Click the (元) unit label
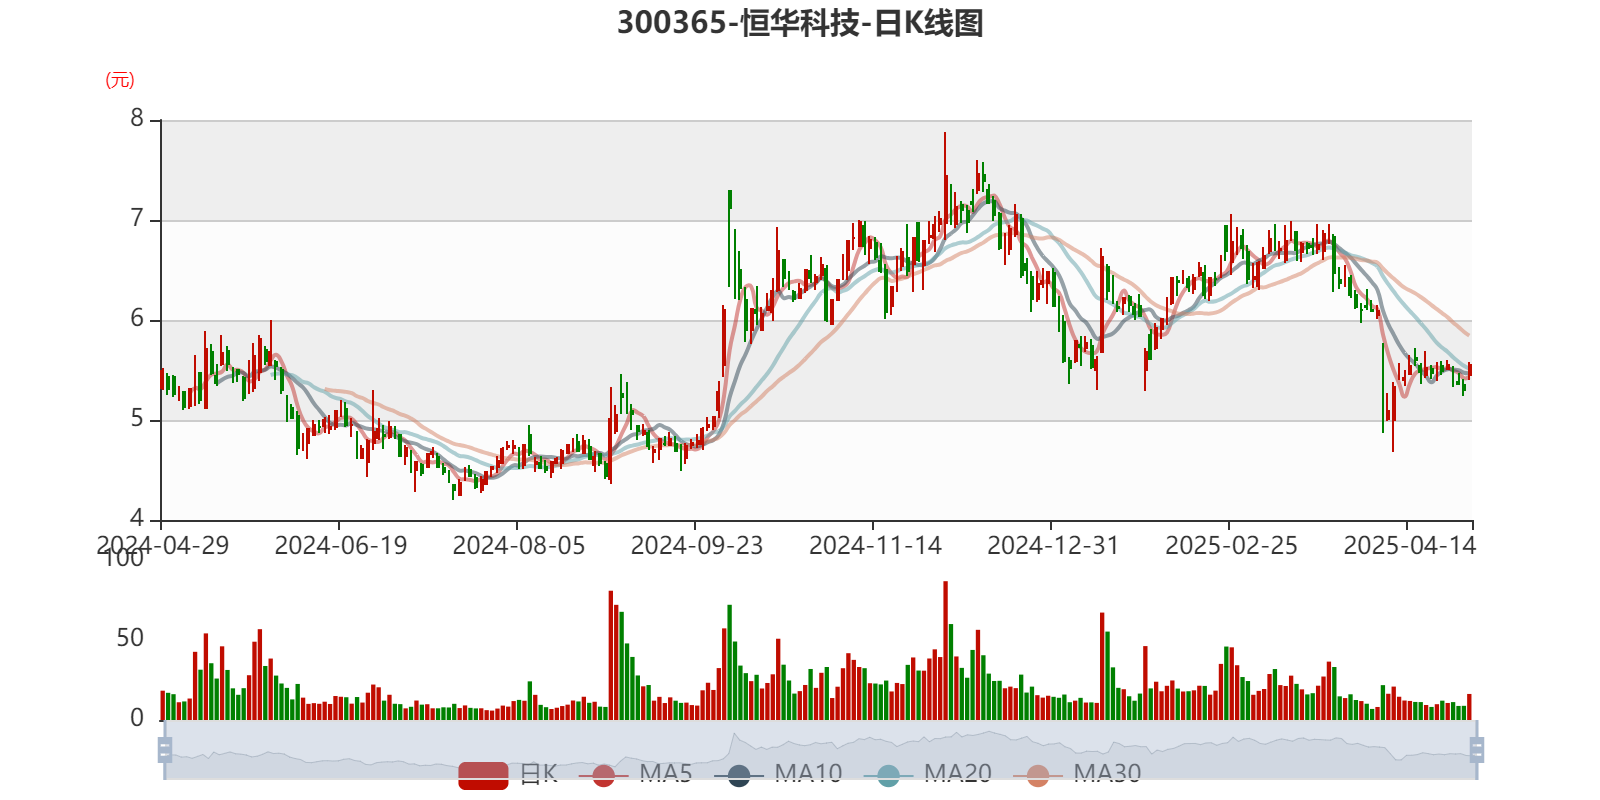This screenshot has width=1600, height=800. tap(120, 80)
